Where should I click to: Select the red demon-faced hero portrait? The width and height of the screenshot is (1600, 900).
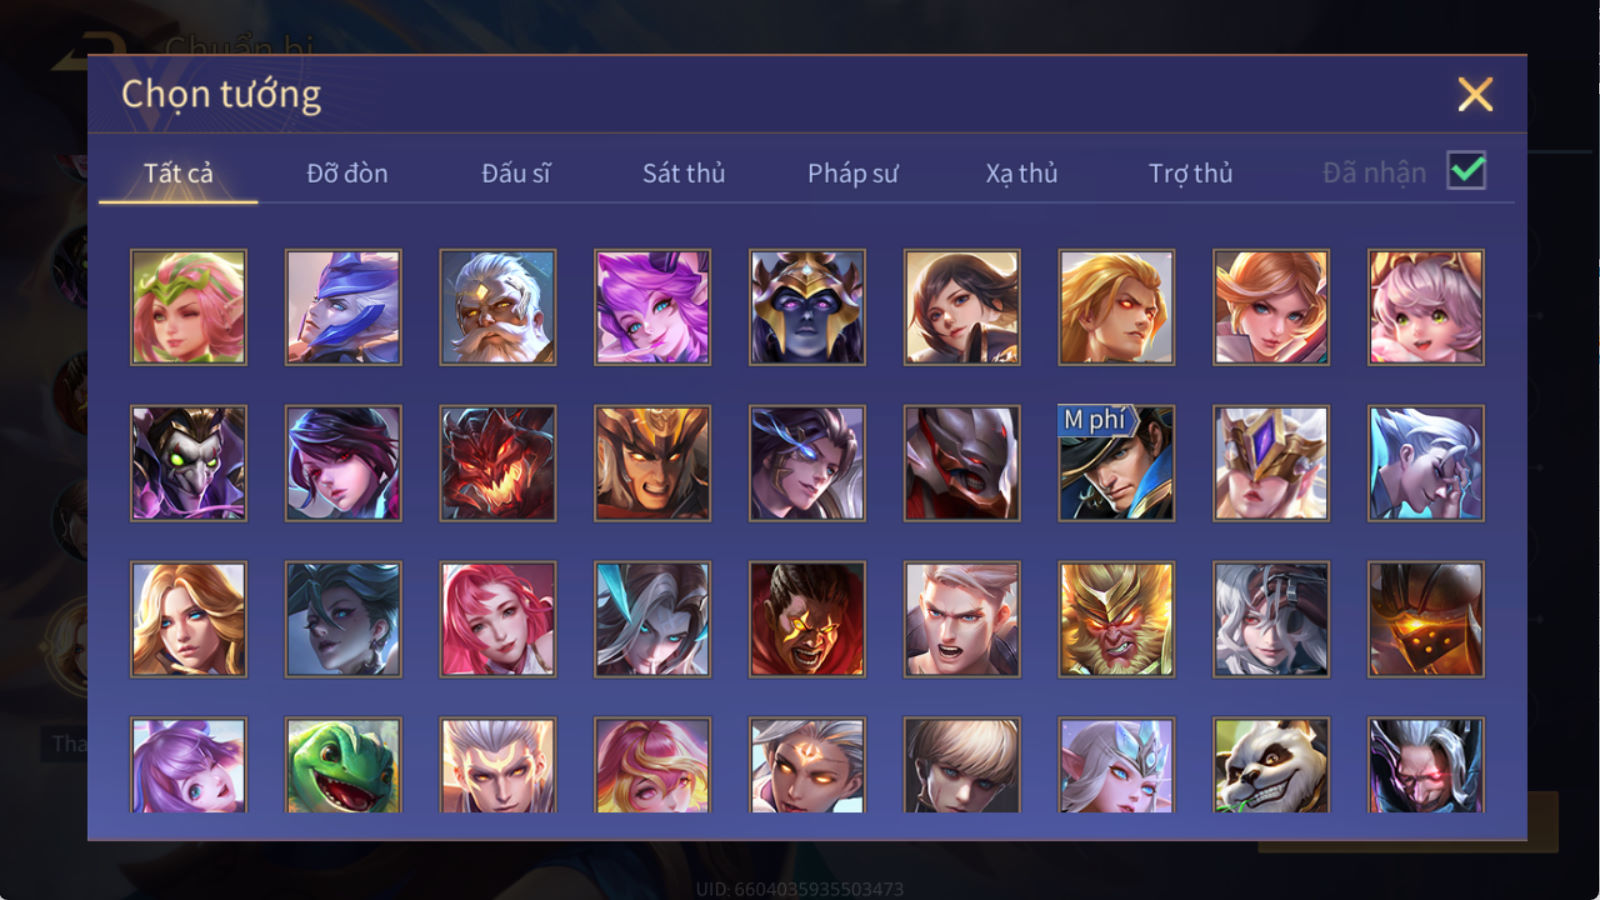(x=498, y=463)
